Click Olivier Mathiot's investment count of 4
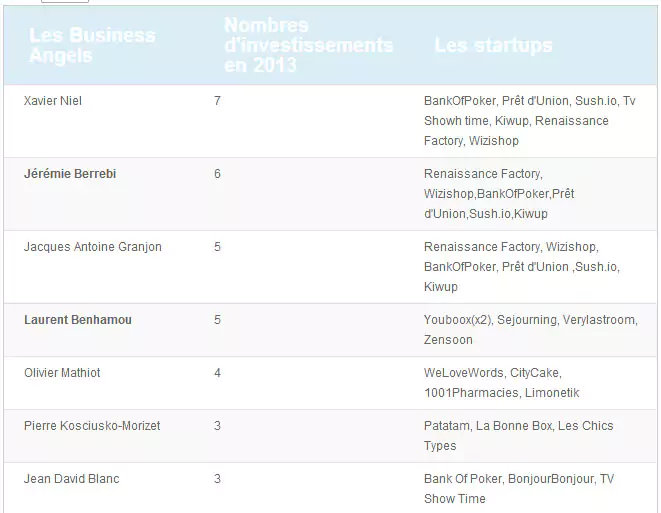Image resolution: width=661 pixels, height=513 pixels. (217, 373)
